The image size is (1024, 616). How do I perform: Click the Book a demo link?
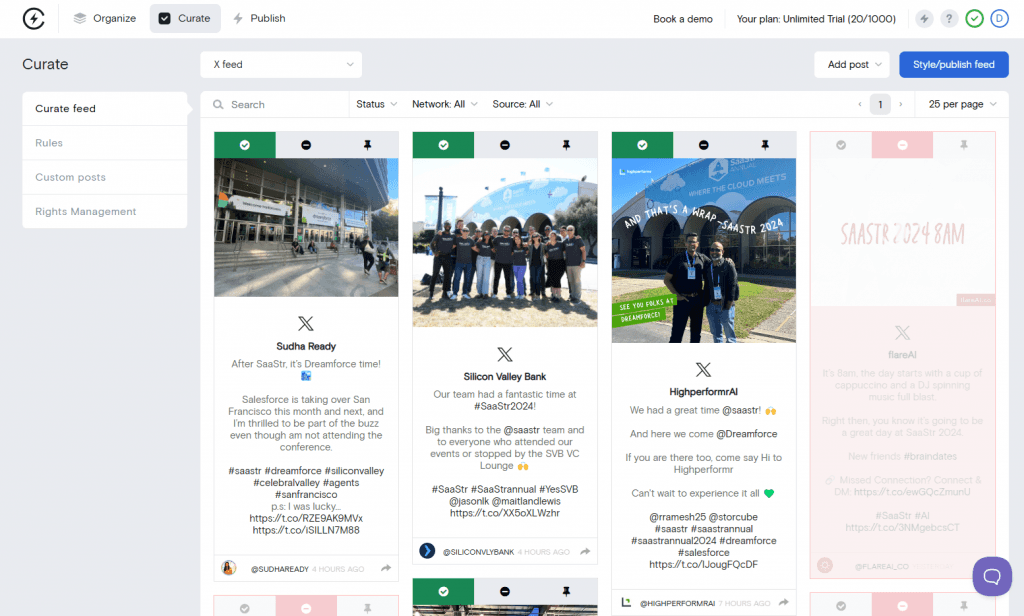[682, 19]
